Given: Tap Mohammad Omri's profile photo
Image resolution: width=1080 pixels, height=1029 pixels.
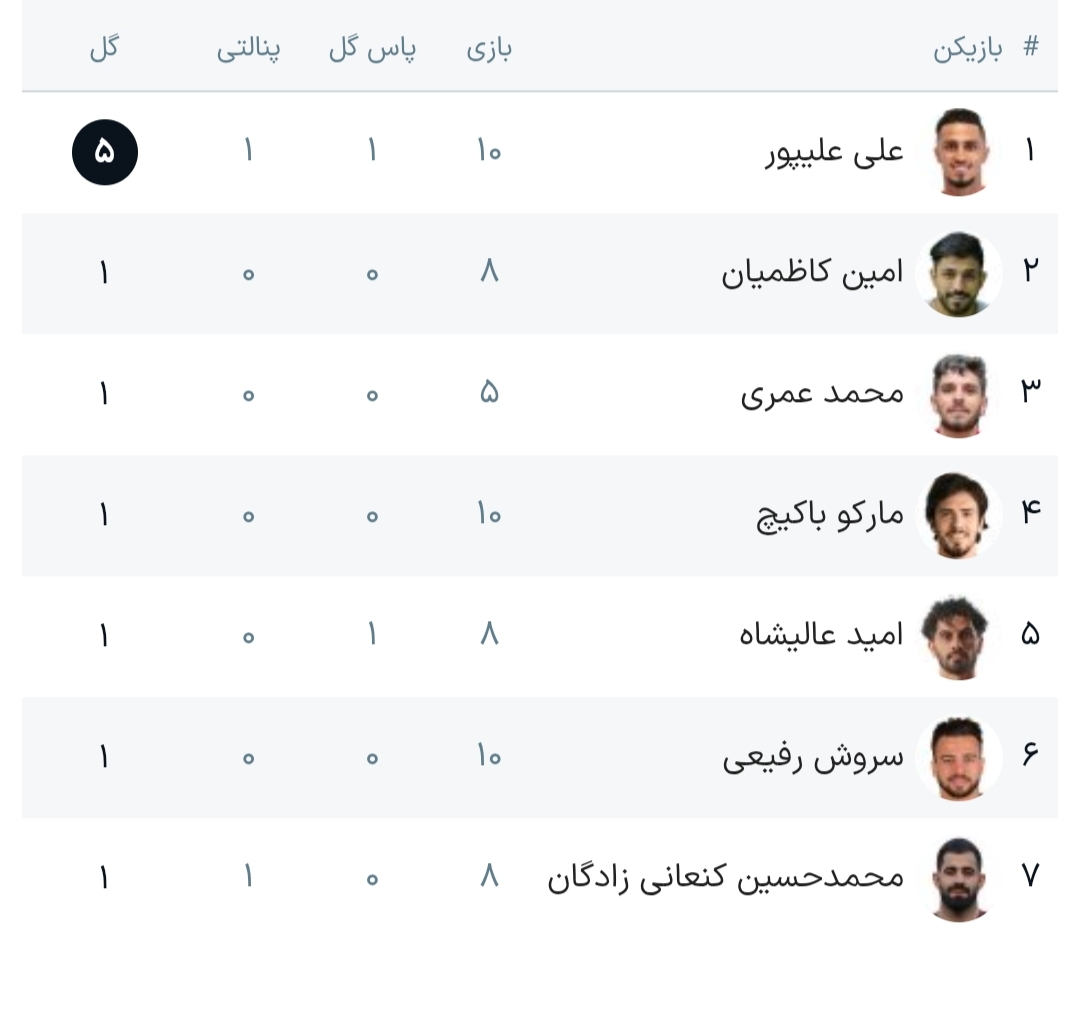Looking at the screenshot, I should pos(958,394).
